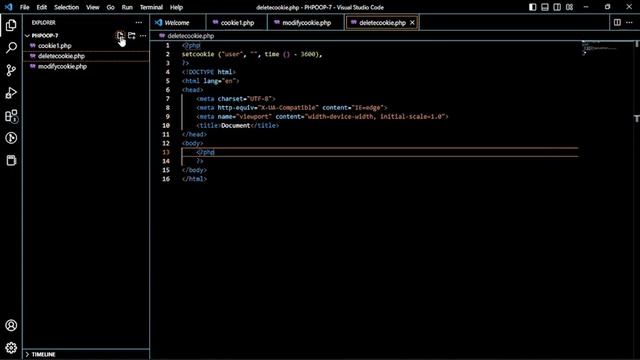
Task: Click line number 16 in the gutter
Action: 166,179
